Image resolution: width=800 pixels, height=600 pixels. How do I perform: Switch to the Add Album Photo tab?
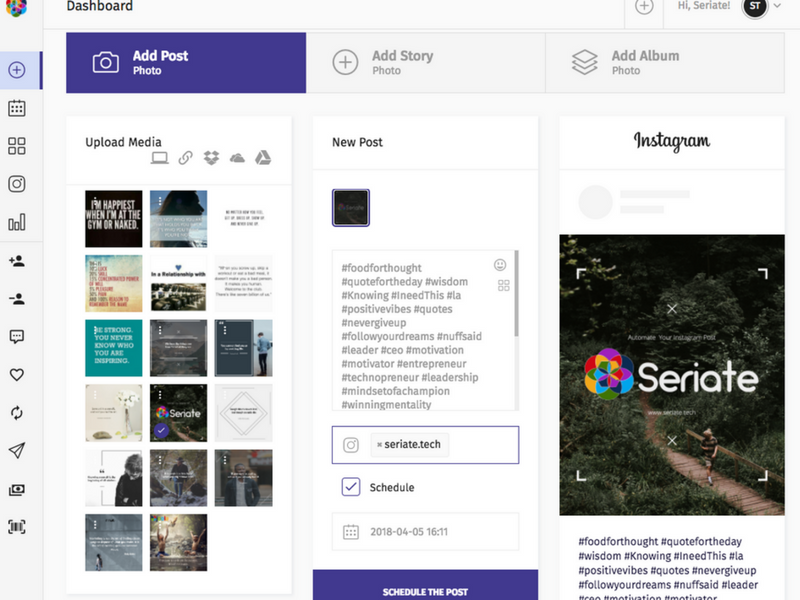point(665,63)
